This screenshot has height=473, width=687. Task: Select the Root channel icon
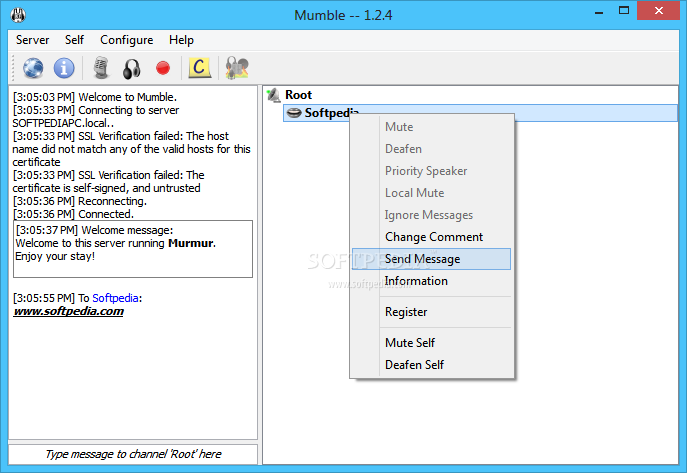point(274,95)
